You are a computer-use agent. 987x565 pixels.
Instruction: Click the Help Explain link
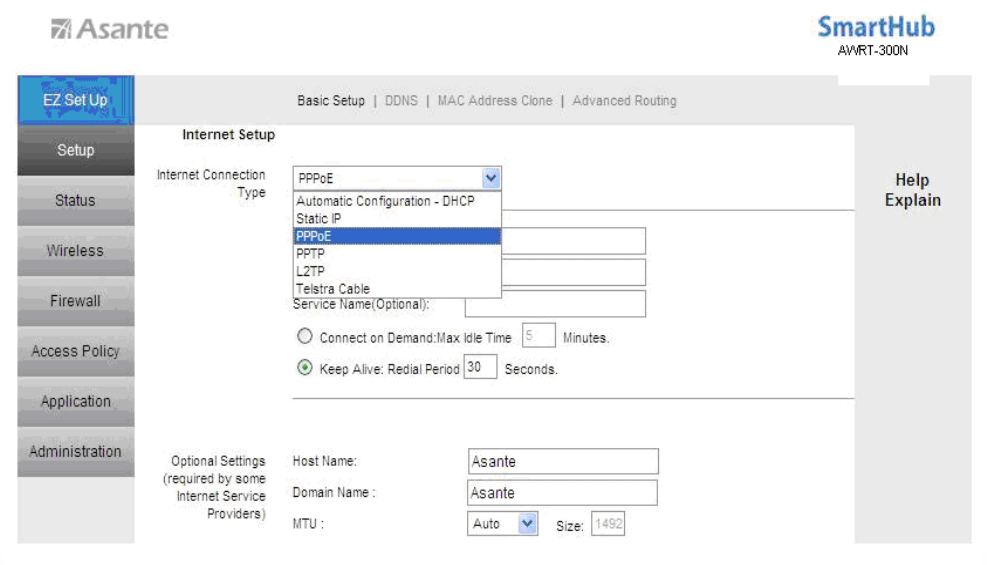tap(912, 190)
